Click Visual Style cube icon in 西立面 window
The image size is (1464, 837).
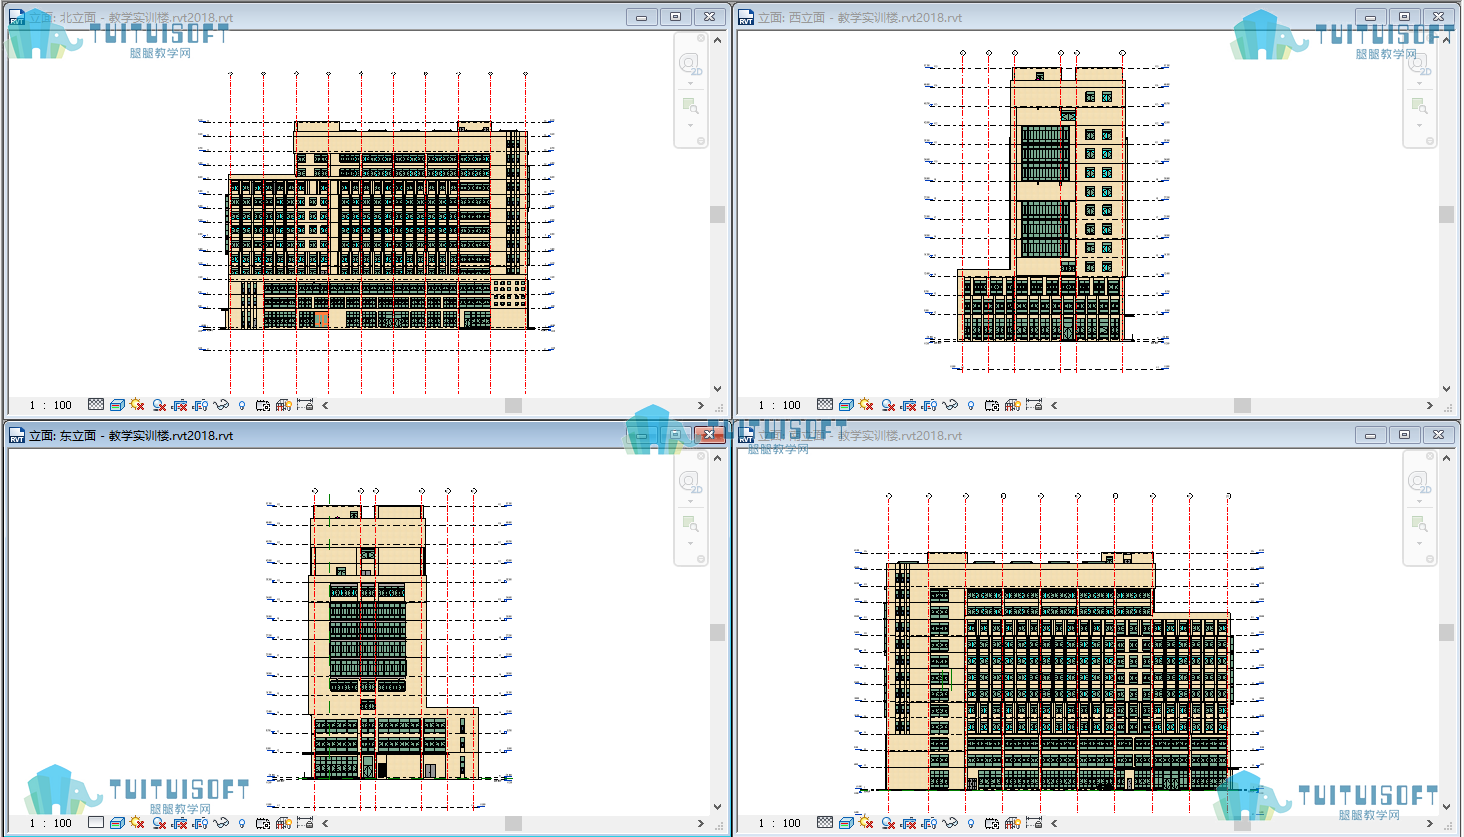tap(846, 405)
